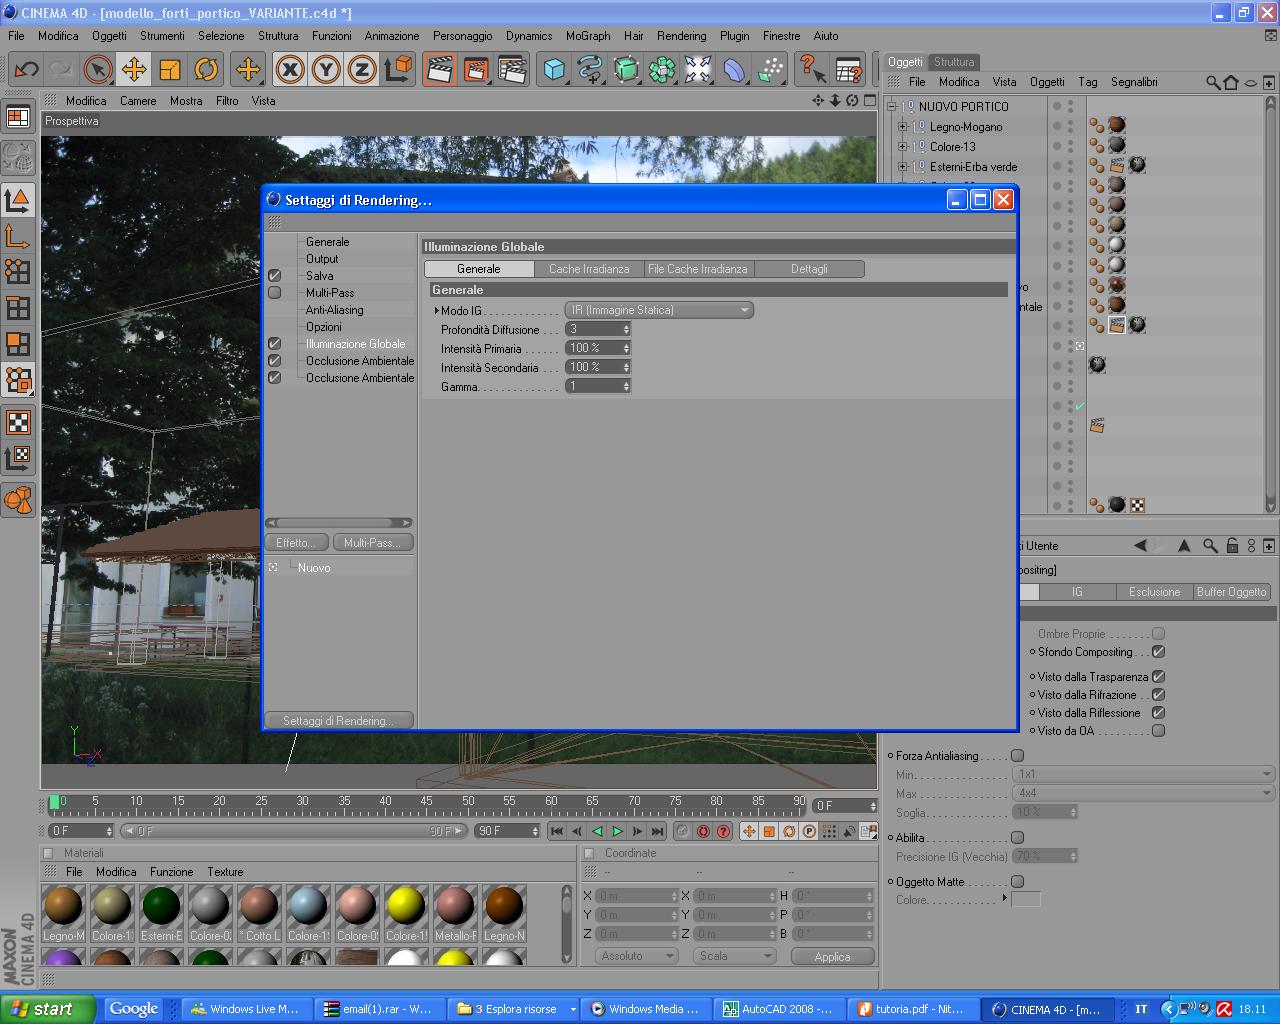Add a Cube primitive object icon
The image size is (1280, 1024).
(554, 69)
